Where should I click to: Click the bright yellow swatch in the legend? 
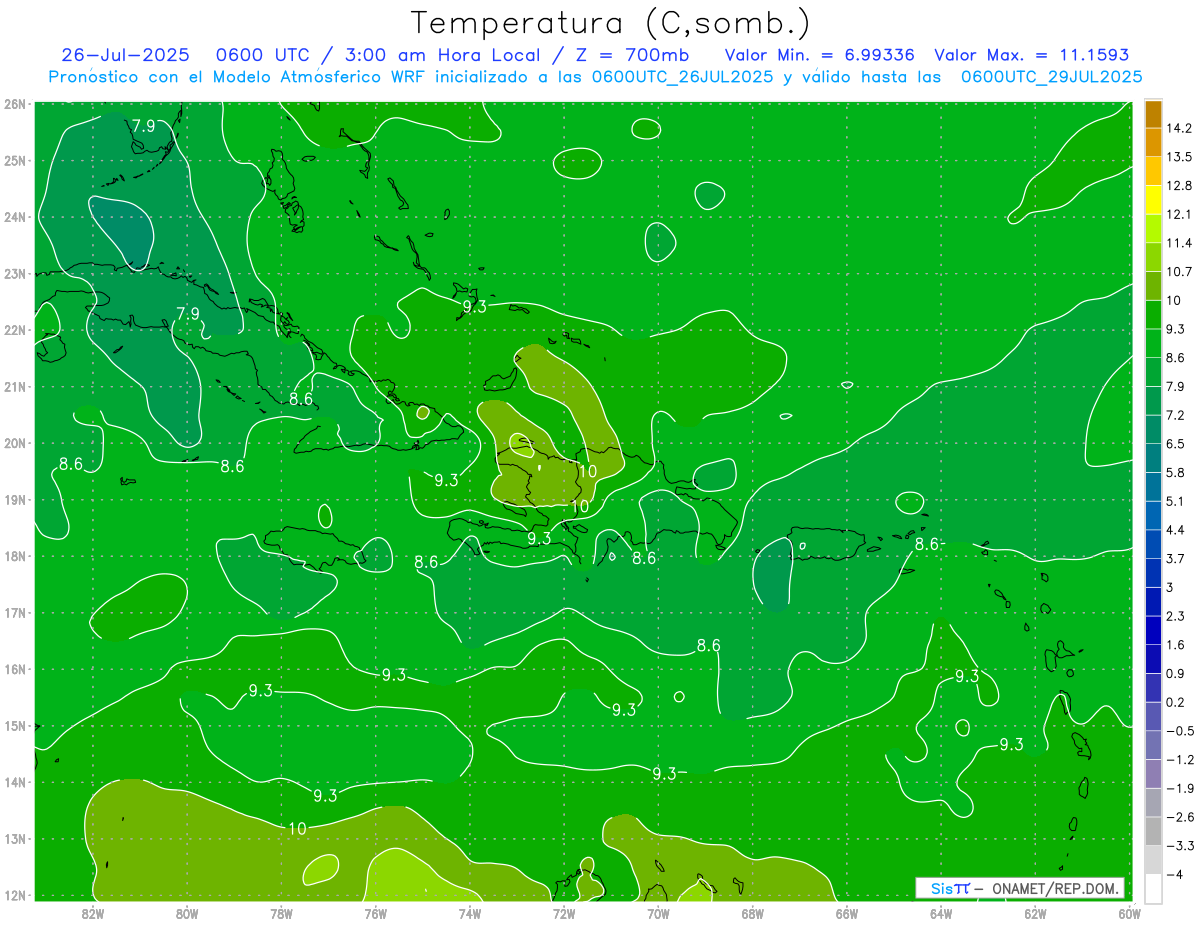(1153, 200)
